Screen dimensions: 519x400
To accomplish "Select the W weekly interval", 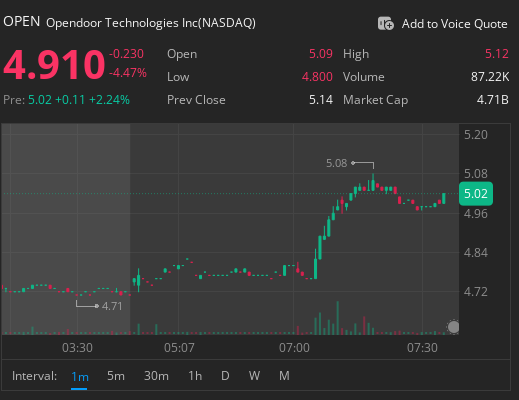I will [x=254, y=376].
